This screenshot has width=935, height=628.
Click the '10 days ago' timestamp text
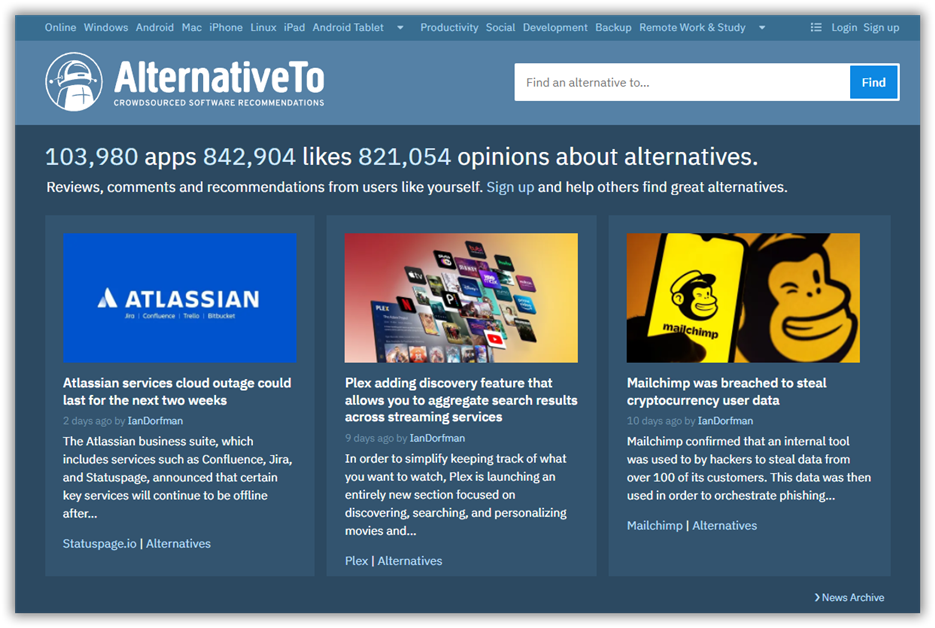click(654, 420)
